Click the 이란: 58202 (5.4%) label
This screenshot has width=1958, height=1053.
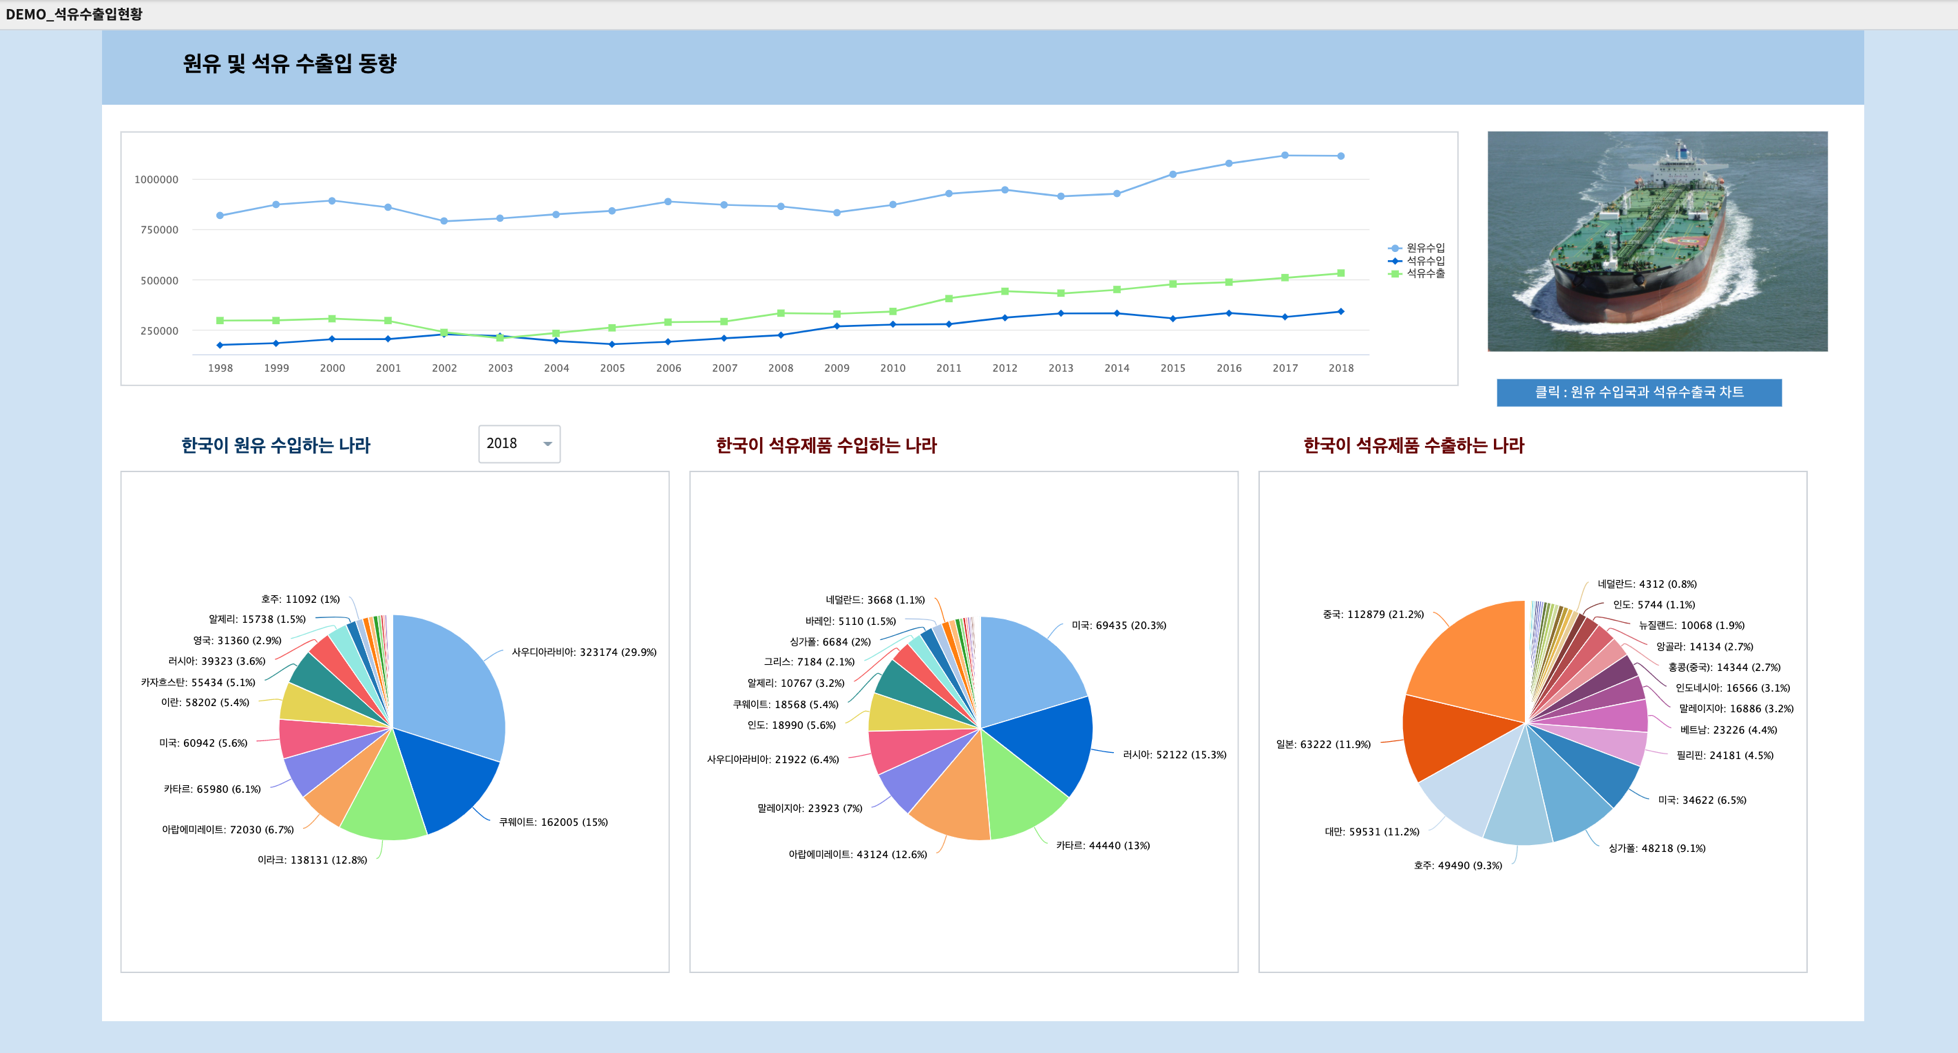pos(205,703)
